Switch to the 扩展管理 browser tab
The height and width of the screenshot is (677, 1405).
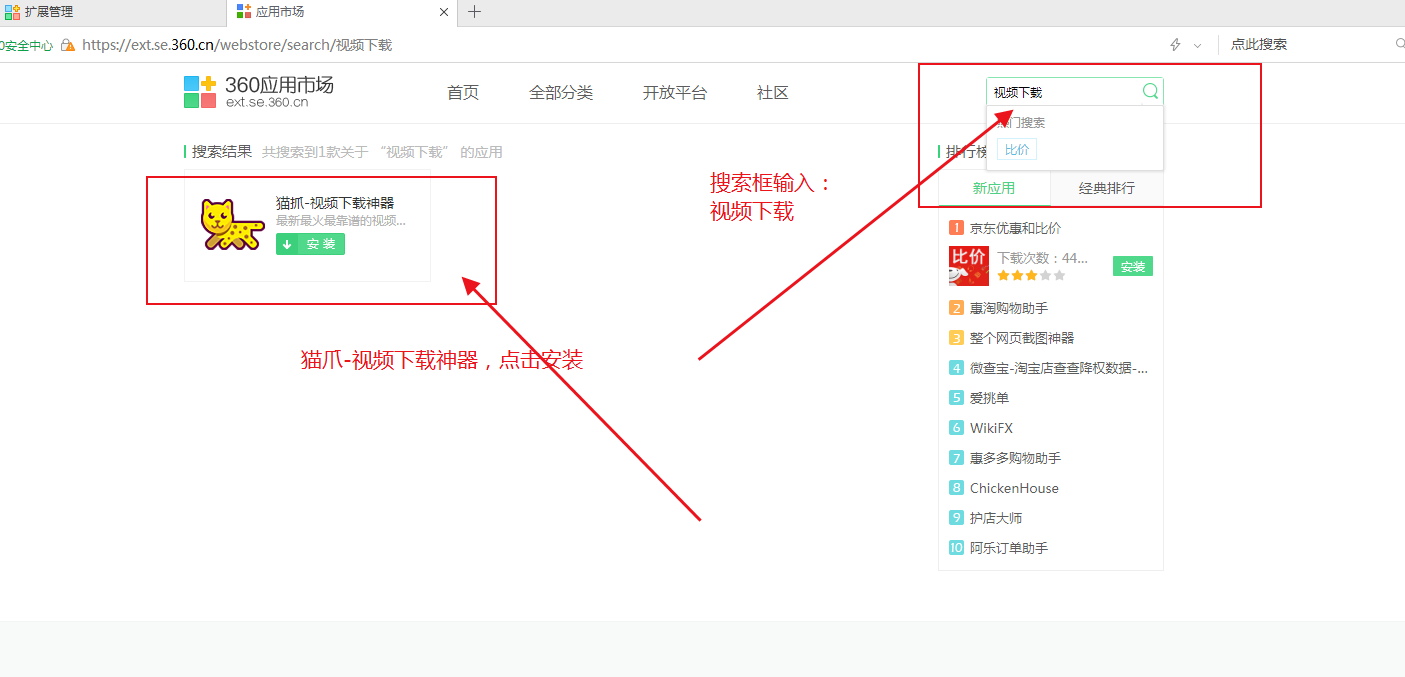pos(113,12)
